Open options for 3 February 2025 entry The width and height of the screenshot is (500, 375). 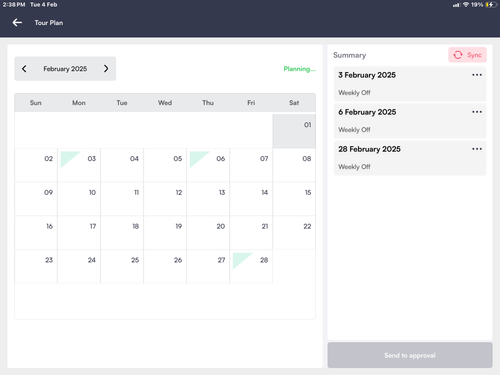[477, 75]
